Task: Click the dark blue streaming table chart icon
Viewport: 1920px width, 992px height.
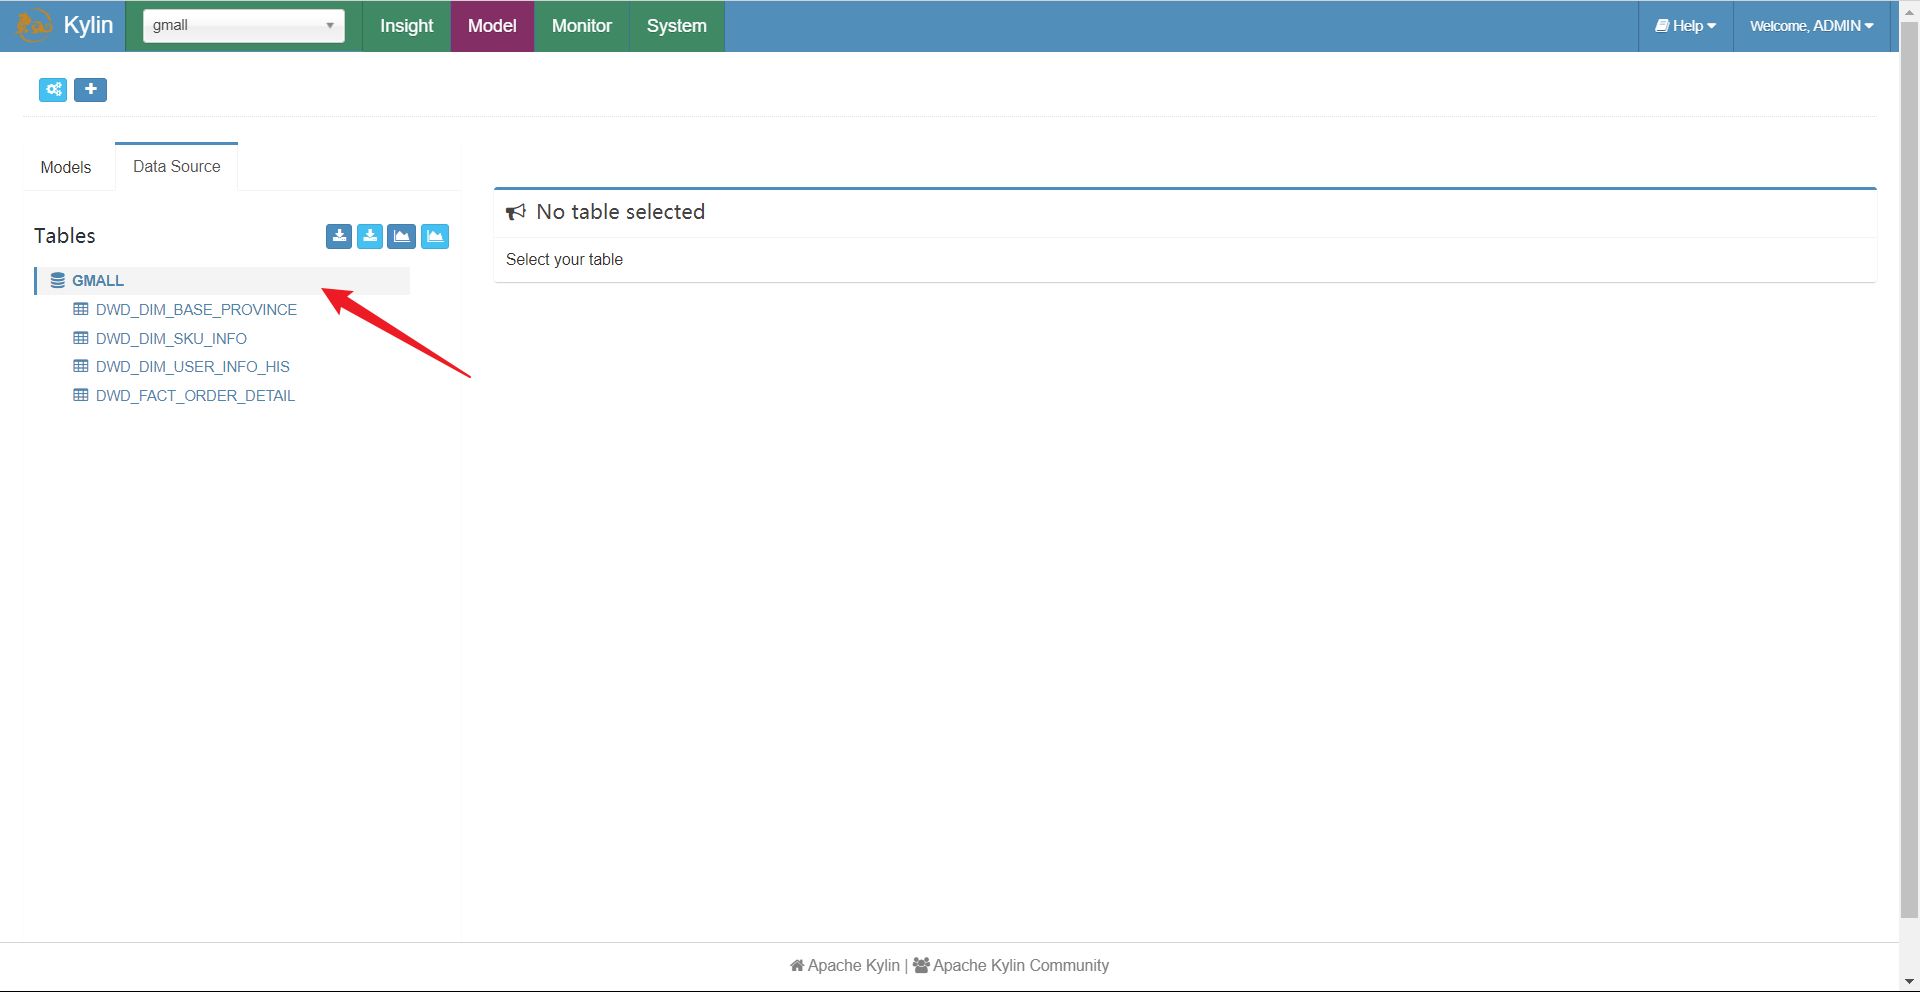Action: [402, 236]
